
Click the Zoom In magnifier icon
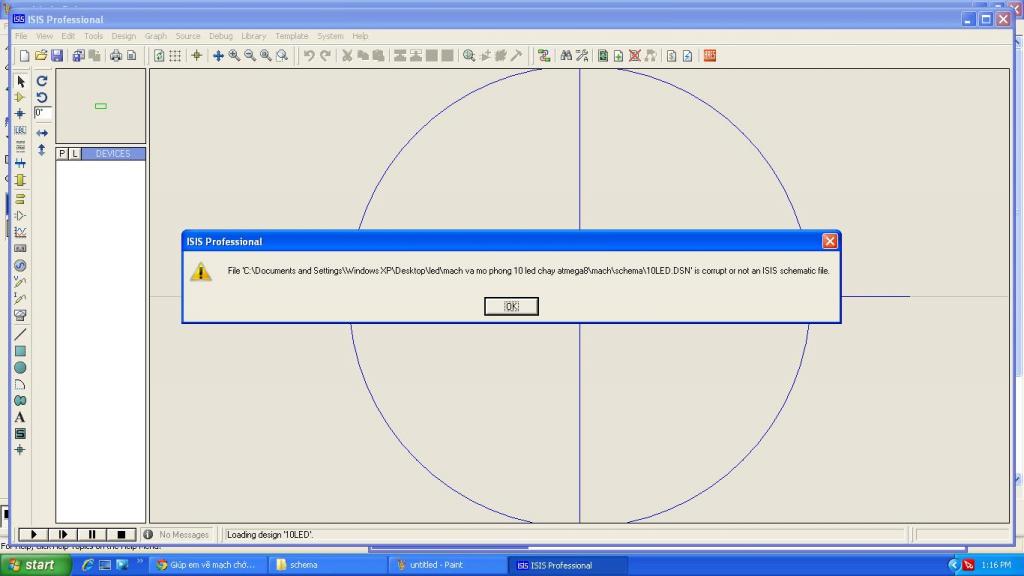click(234, 56)
